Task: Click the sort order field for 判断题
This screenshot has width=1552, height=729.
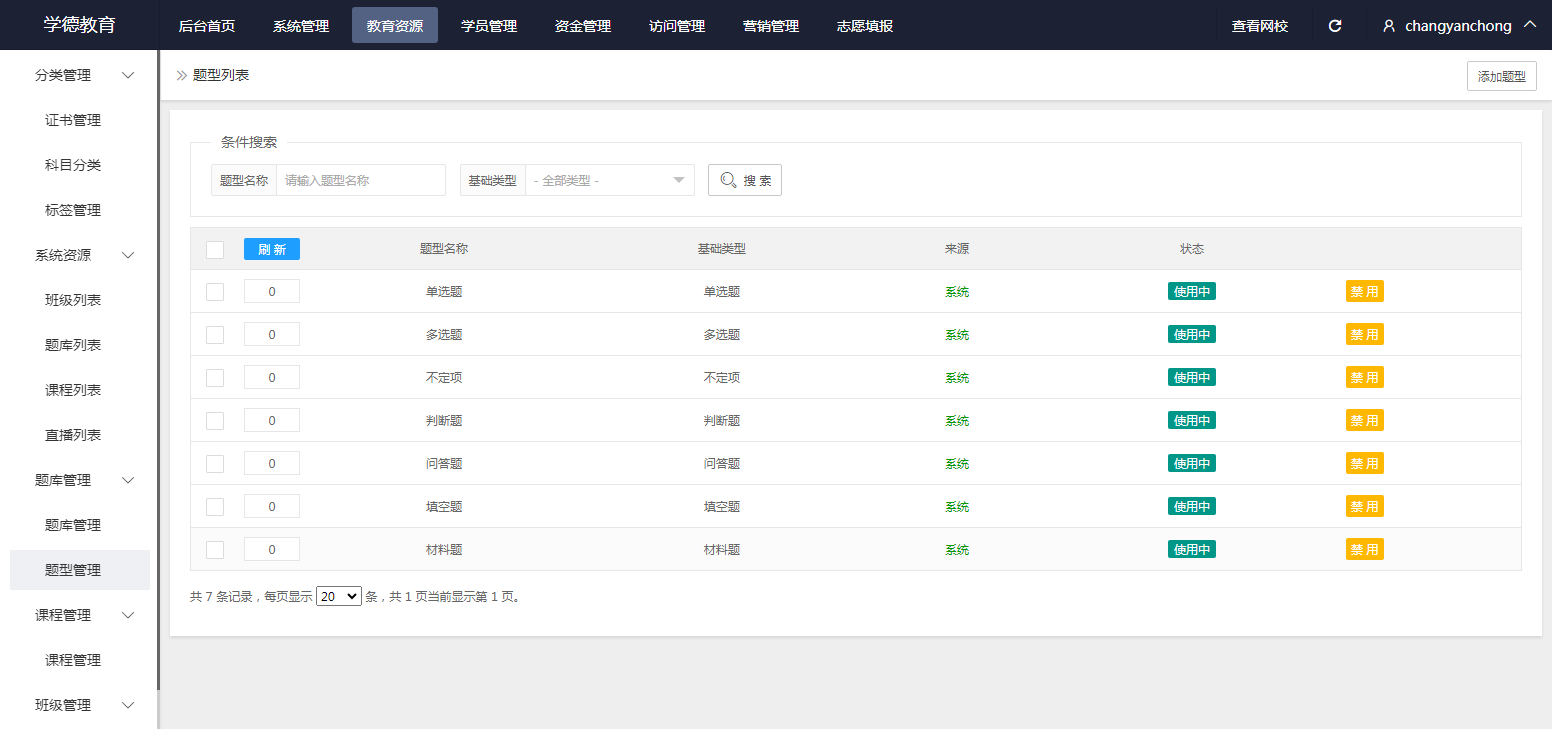Action: pyautogui.click(x=272, y=421)
